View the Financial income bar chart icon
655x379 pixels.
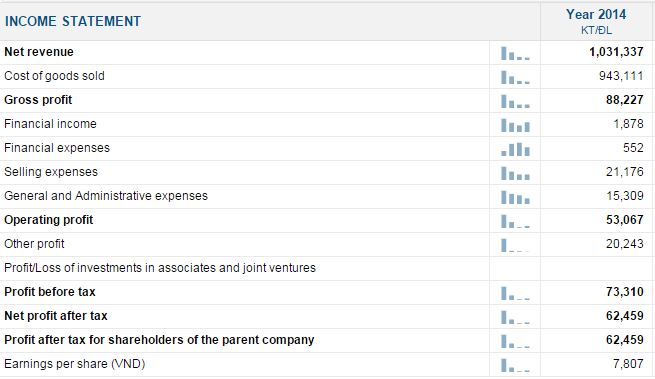[x=515, y=125]
